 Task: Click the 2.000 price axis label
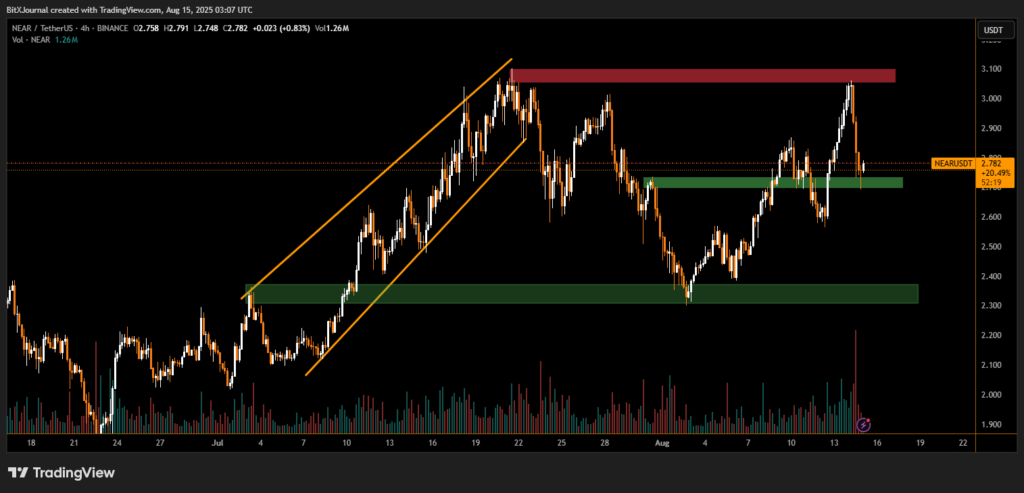[x=992, y=395]
